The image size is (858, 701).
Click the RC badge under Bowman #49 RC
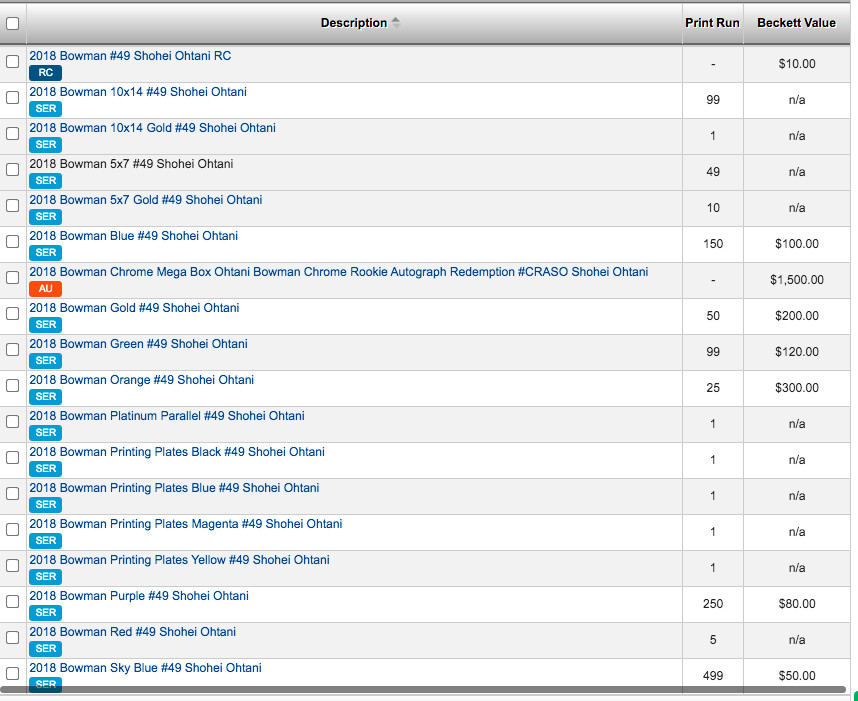45,73
